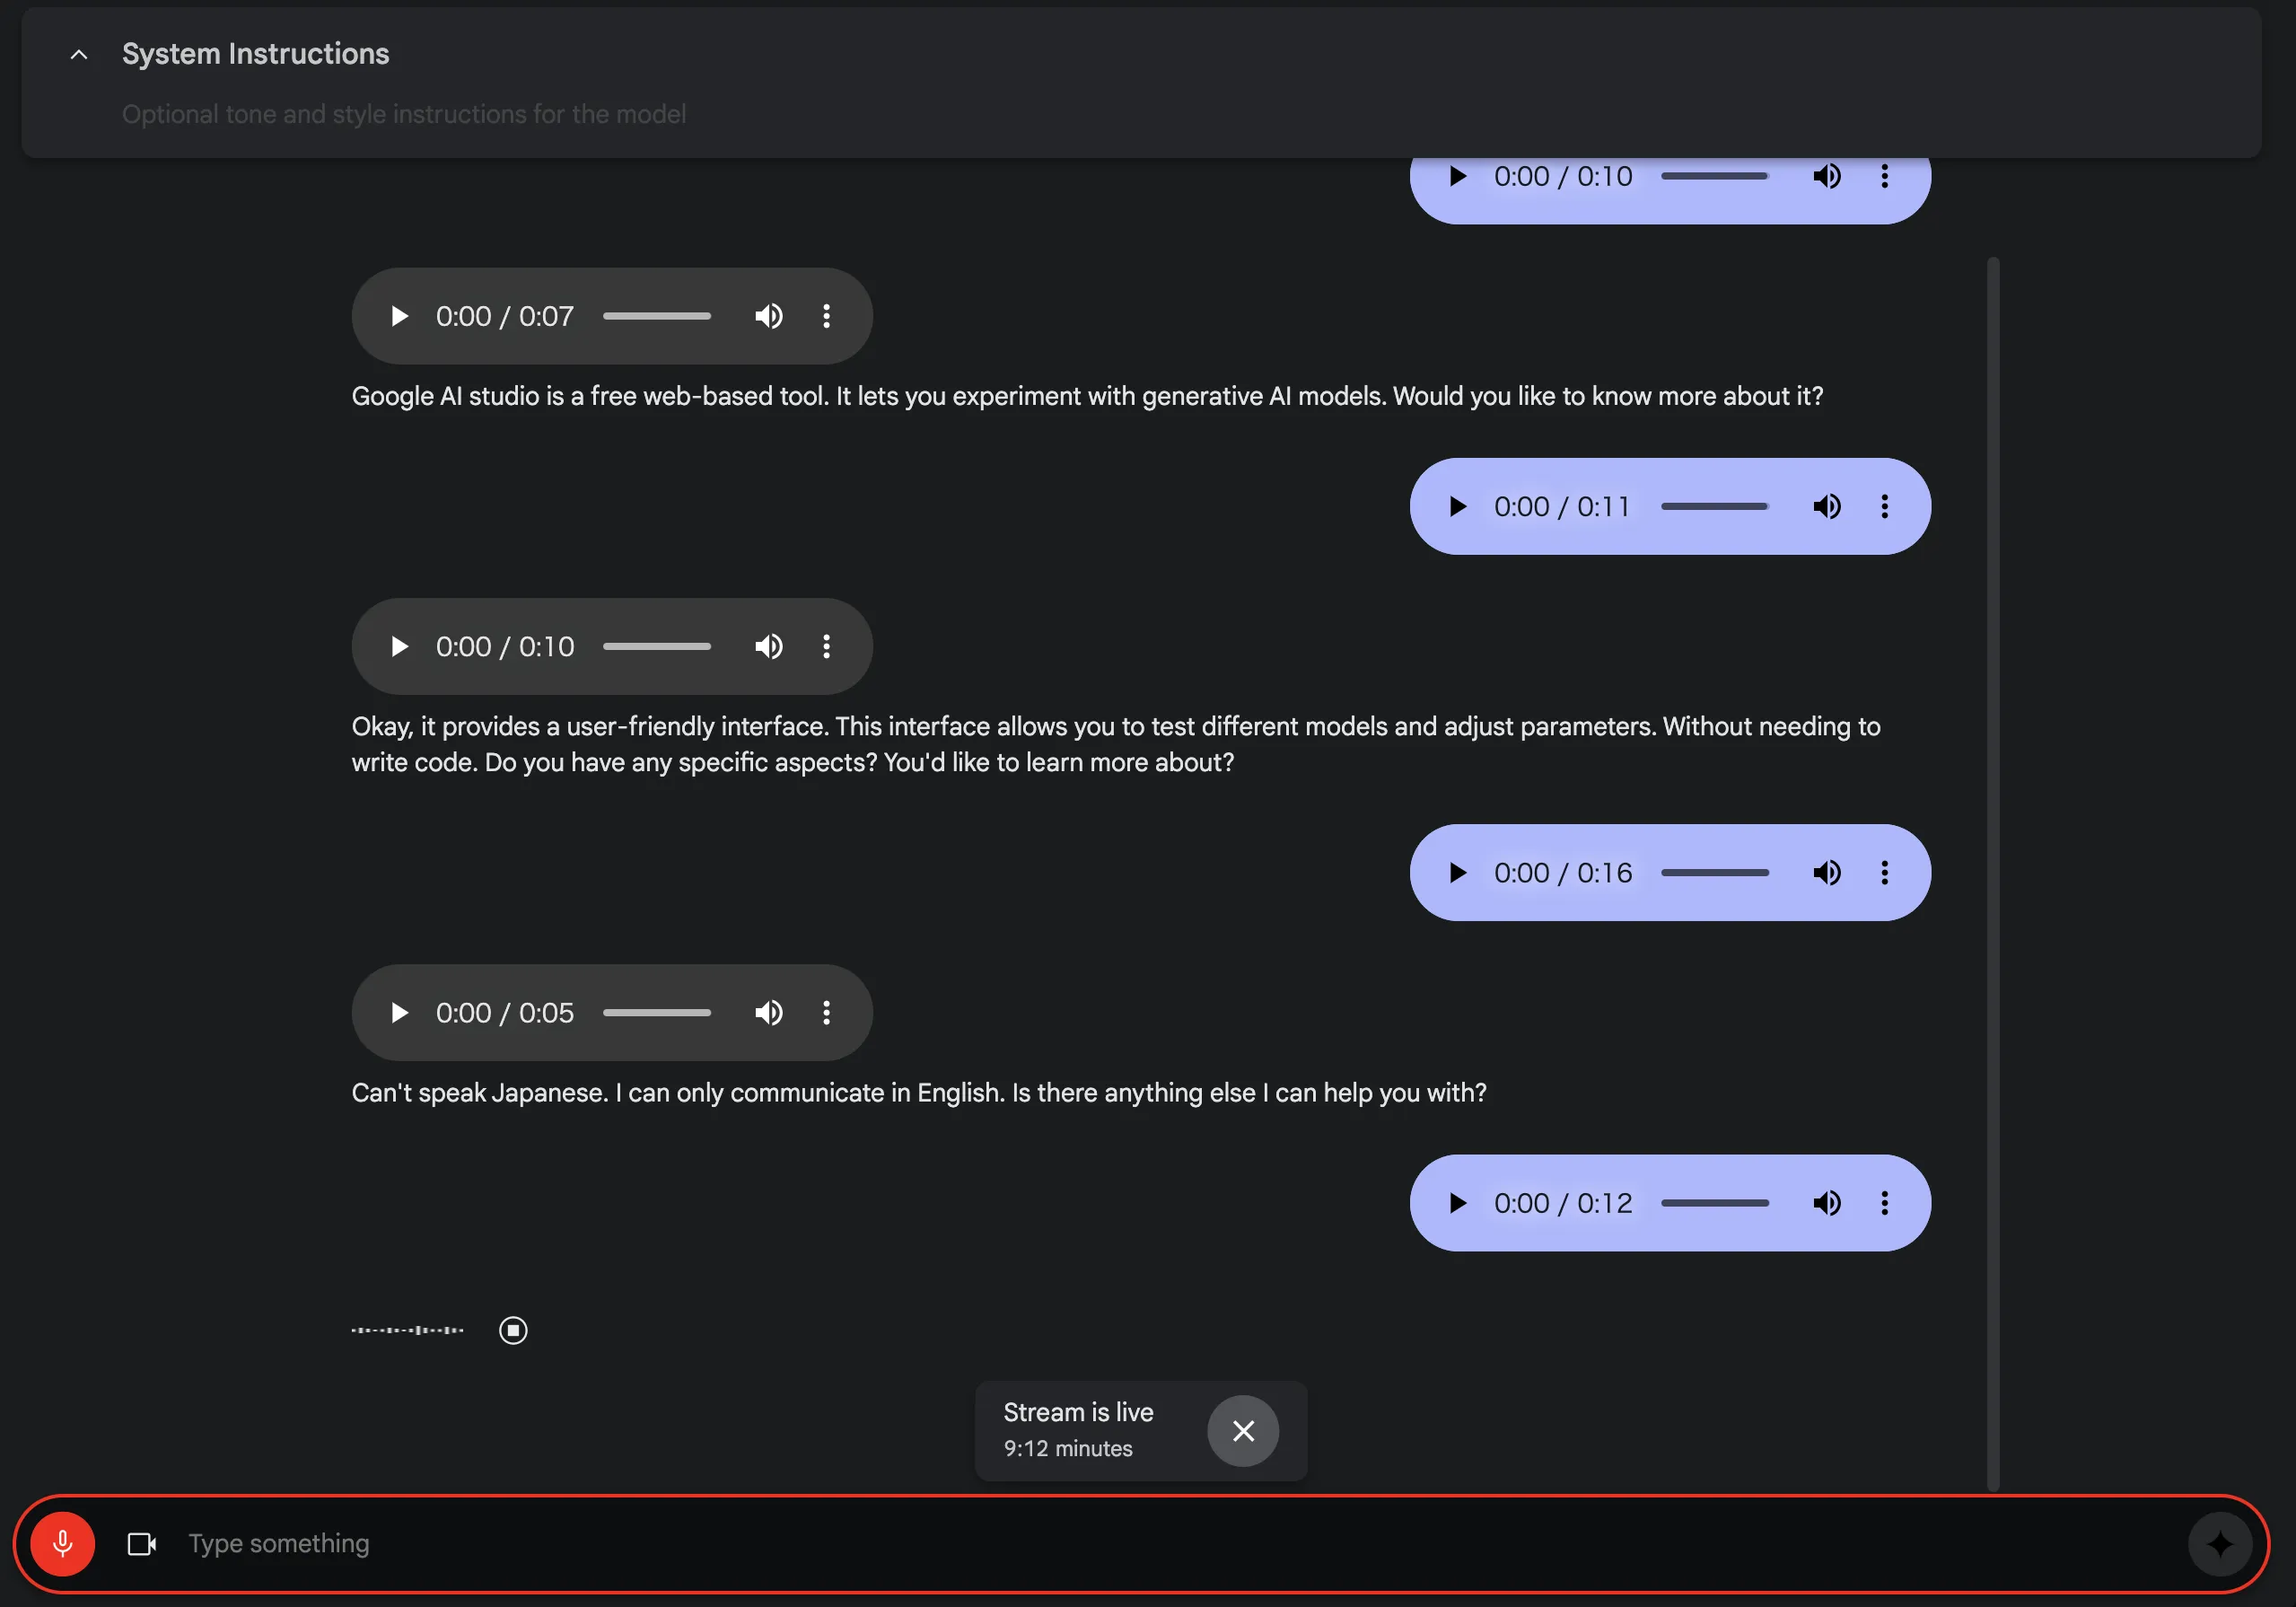This screenshot has height=1607, width=2296.
Task: Open more options for 0:11 audio
Action: click(1884, 506)
